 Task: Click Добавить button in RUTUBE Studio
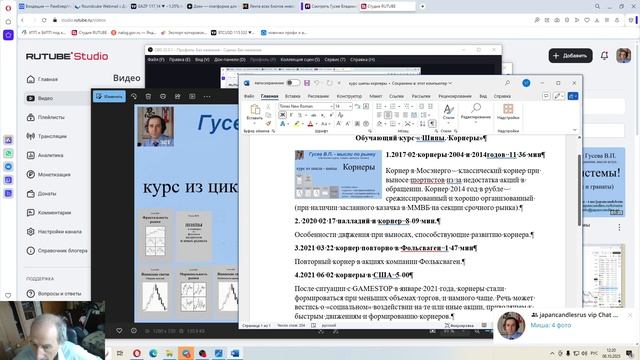pyautogui.click(x=570, y=56)
